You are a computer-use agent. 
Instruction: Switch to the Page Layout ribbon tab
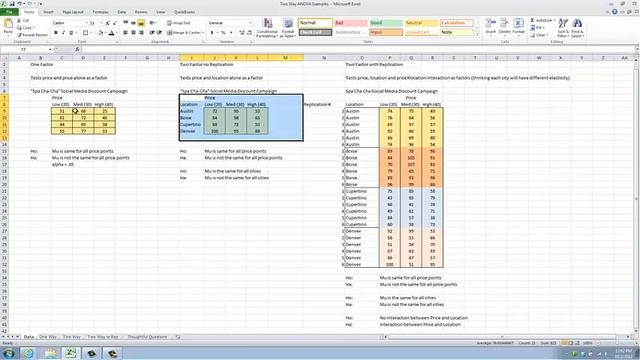coord(73,12)
